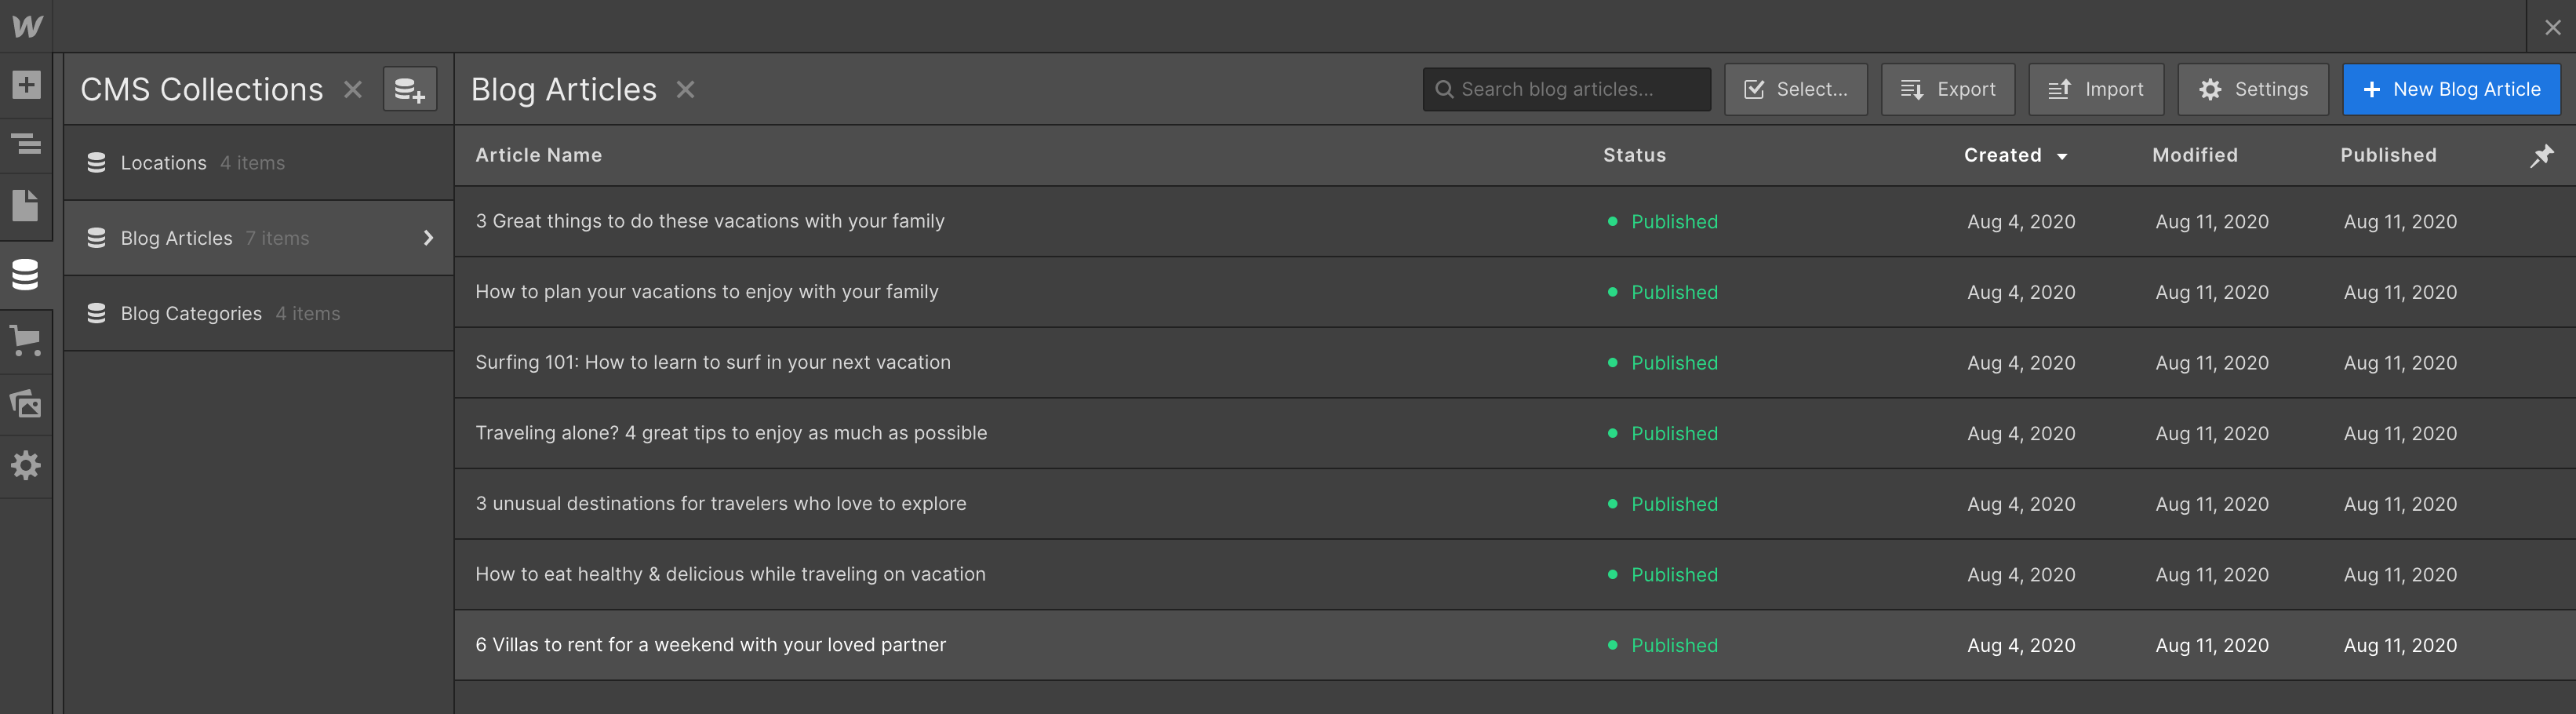Open the article Surfing 101
Image resolution: width=2576 pixels, height=714 pixels.
(x=712, y=362)
